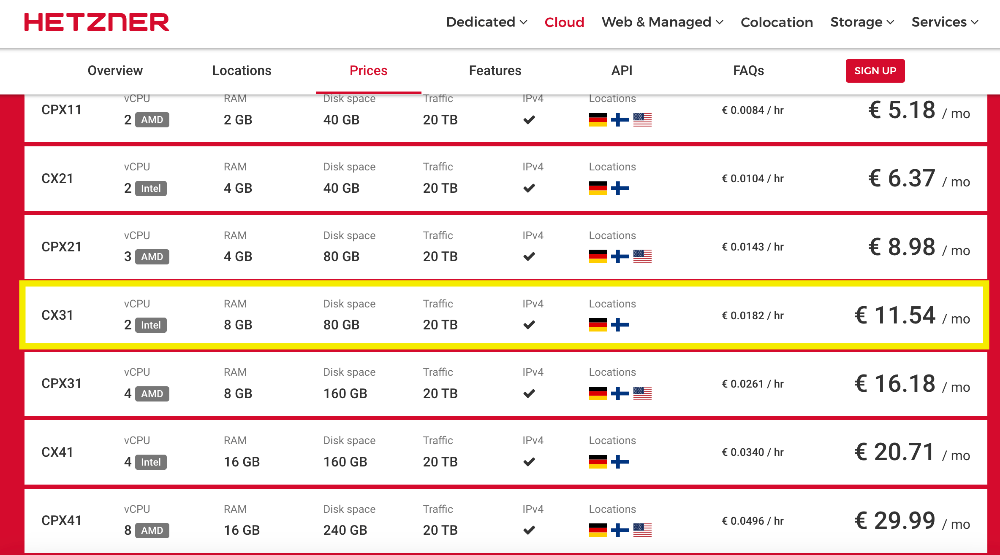Click the Intel badge in CX41 row

pos(151,462)
